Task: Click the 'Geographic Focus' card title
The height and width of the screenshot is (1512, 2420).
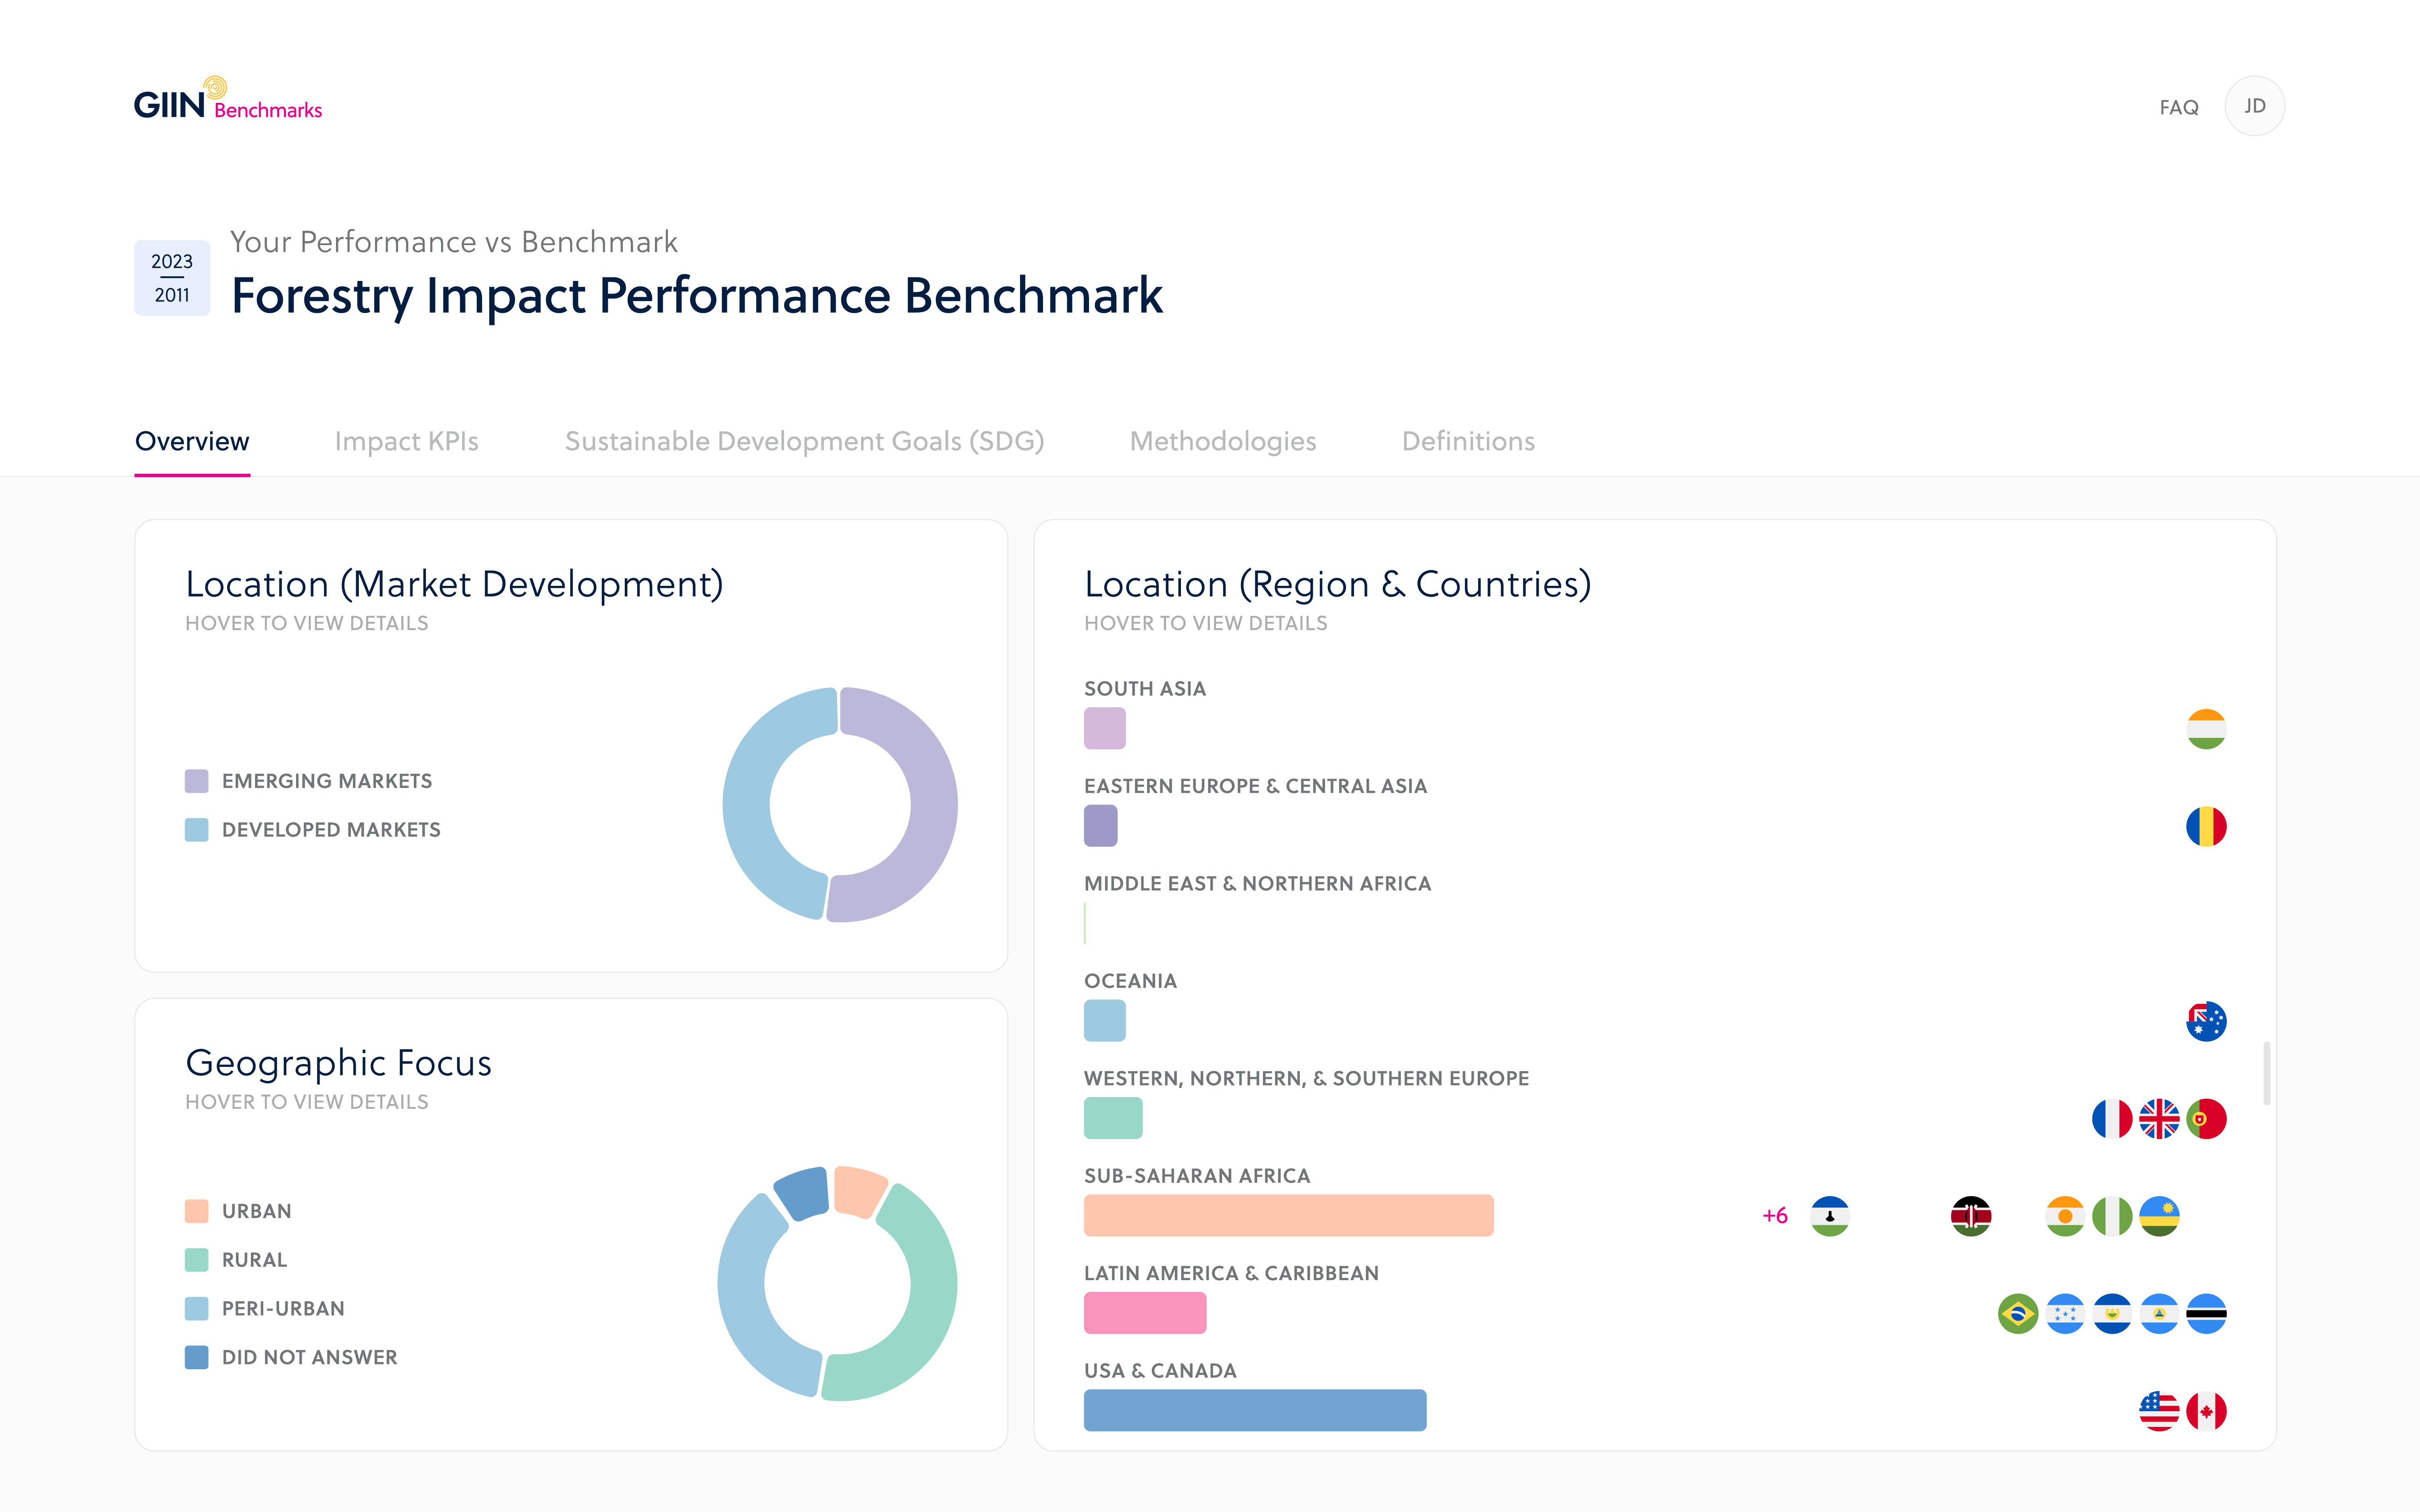Action: coord(338,1063)
